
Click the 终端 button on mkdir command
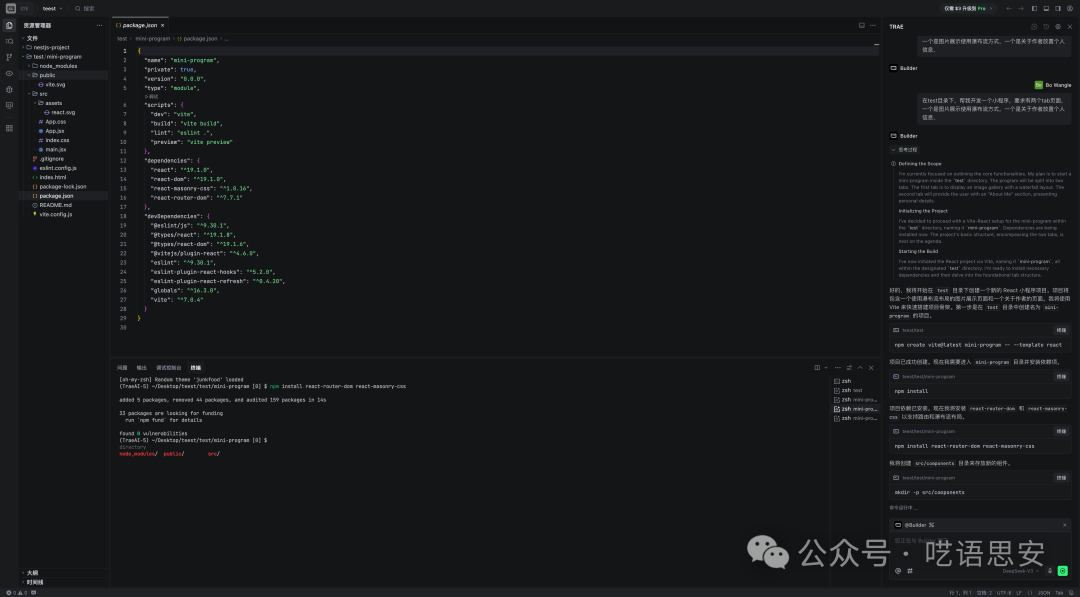[1061, 478]
